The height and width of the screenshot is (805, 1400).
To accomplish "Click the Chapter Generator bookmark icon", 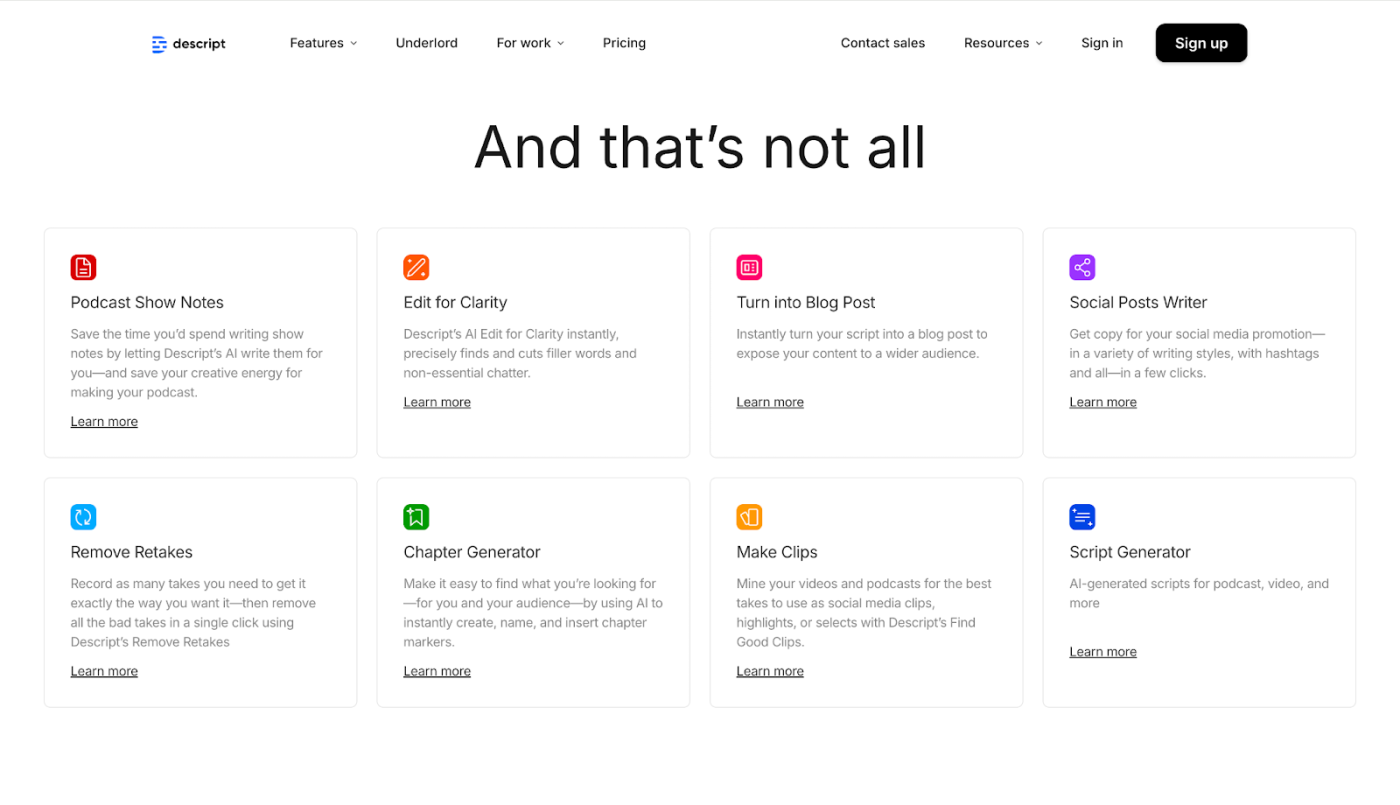I will 416,517.
